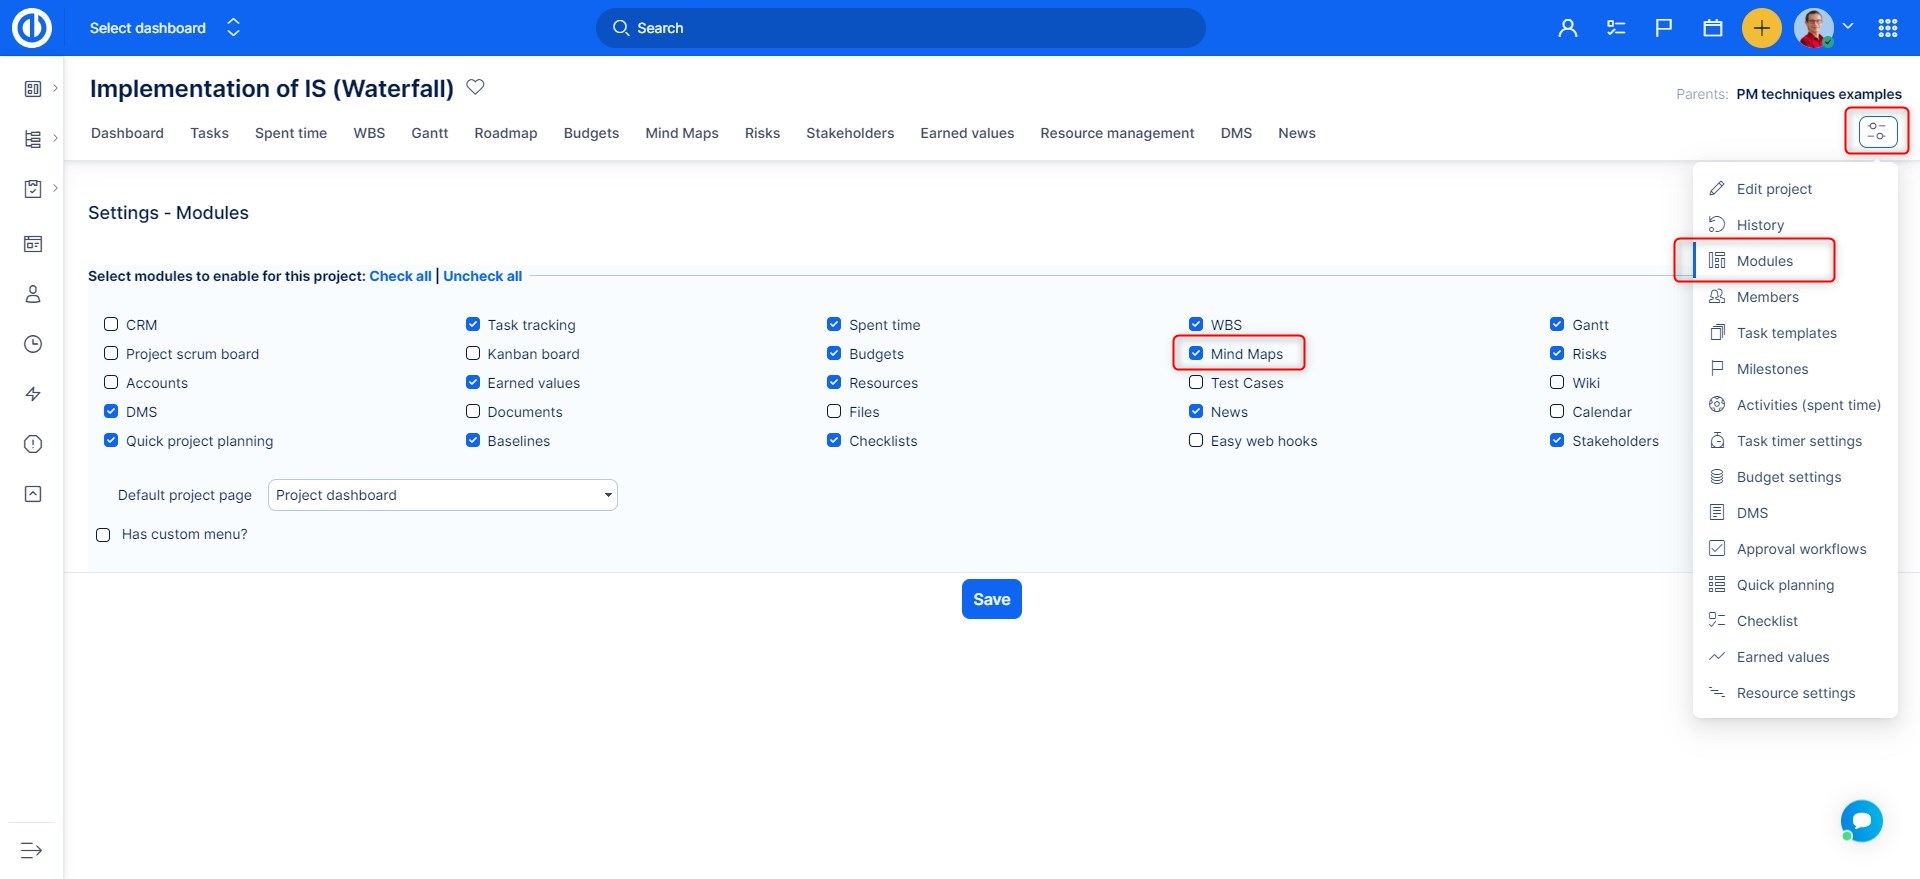Open the project settings controls icon

(x=1877, y=131)
